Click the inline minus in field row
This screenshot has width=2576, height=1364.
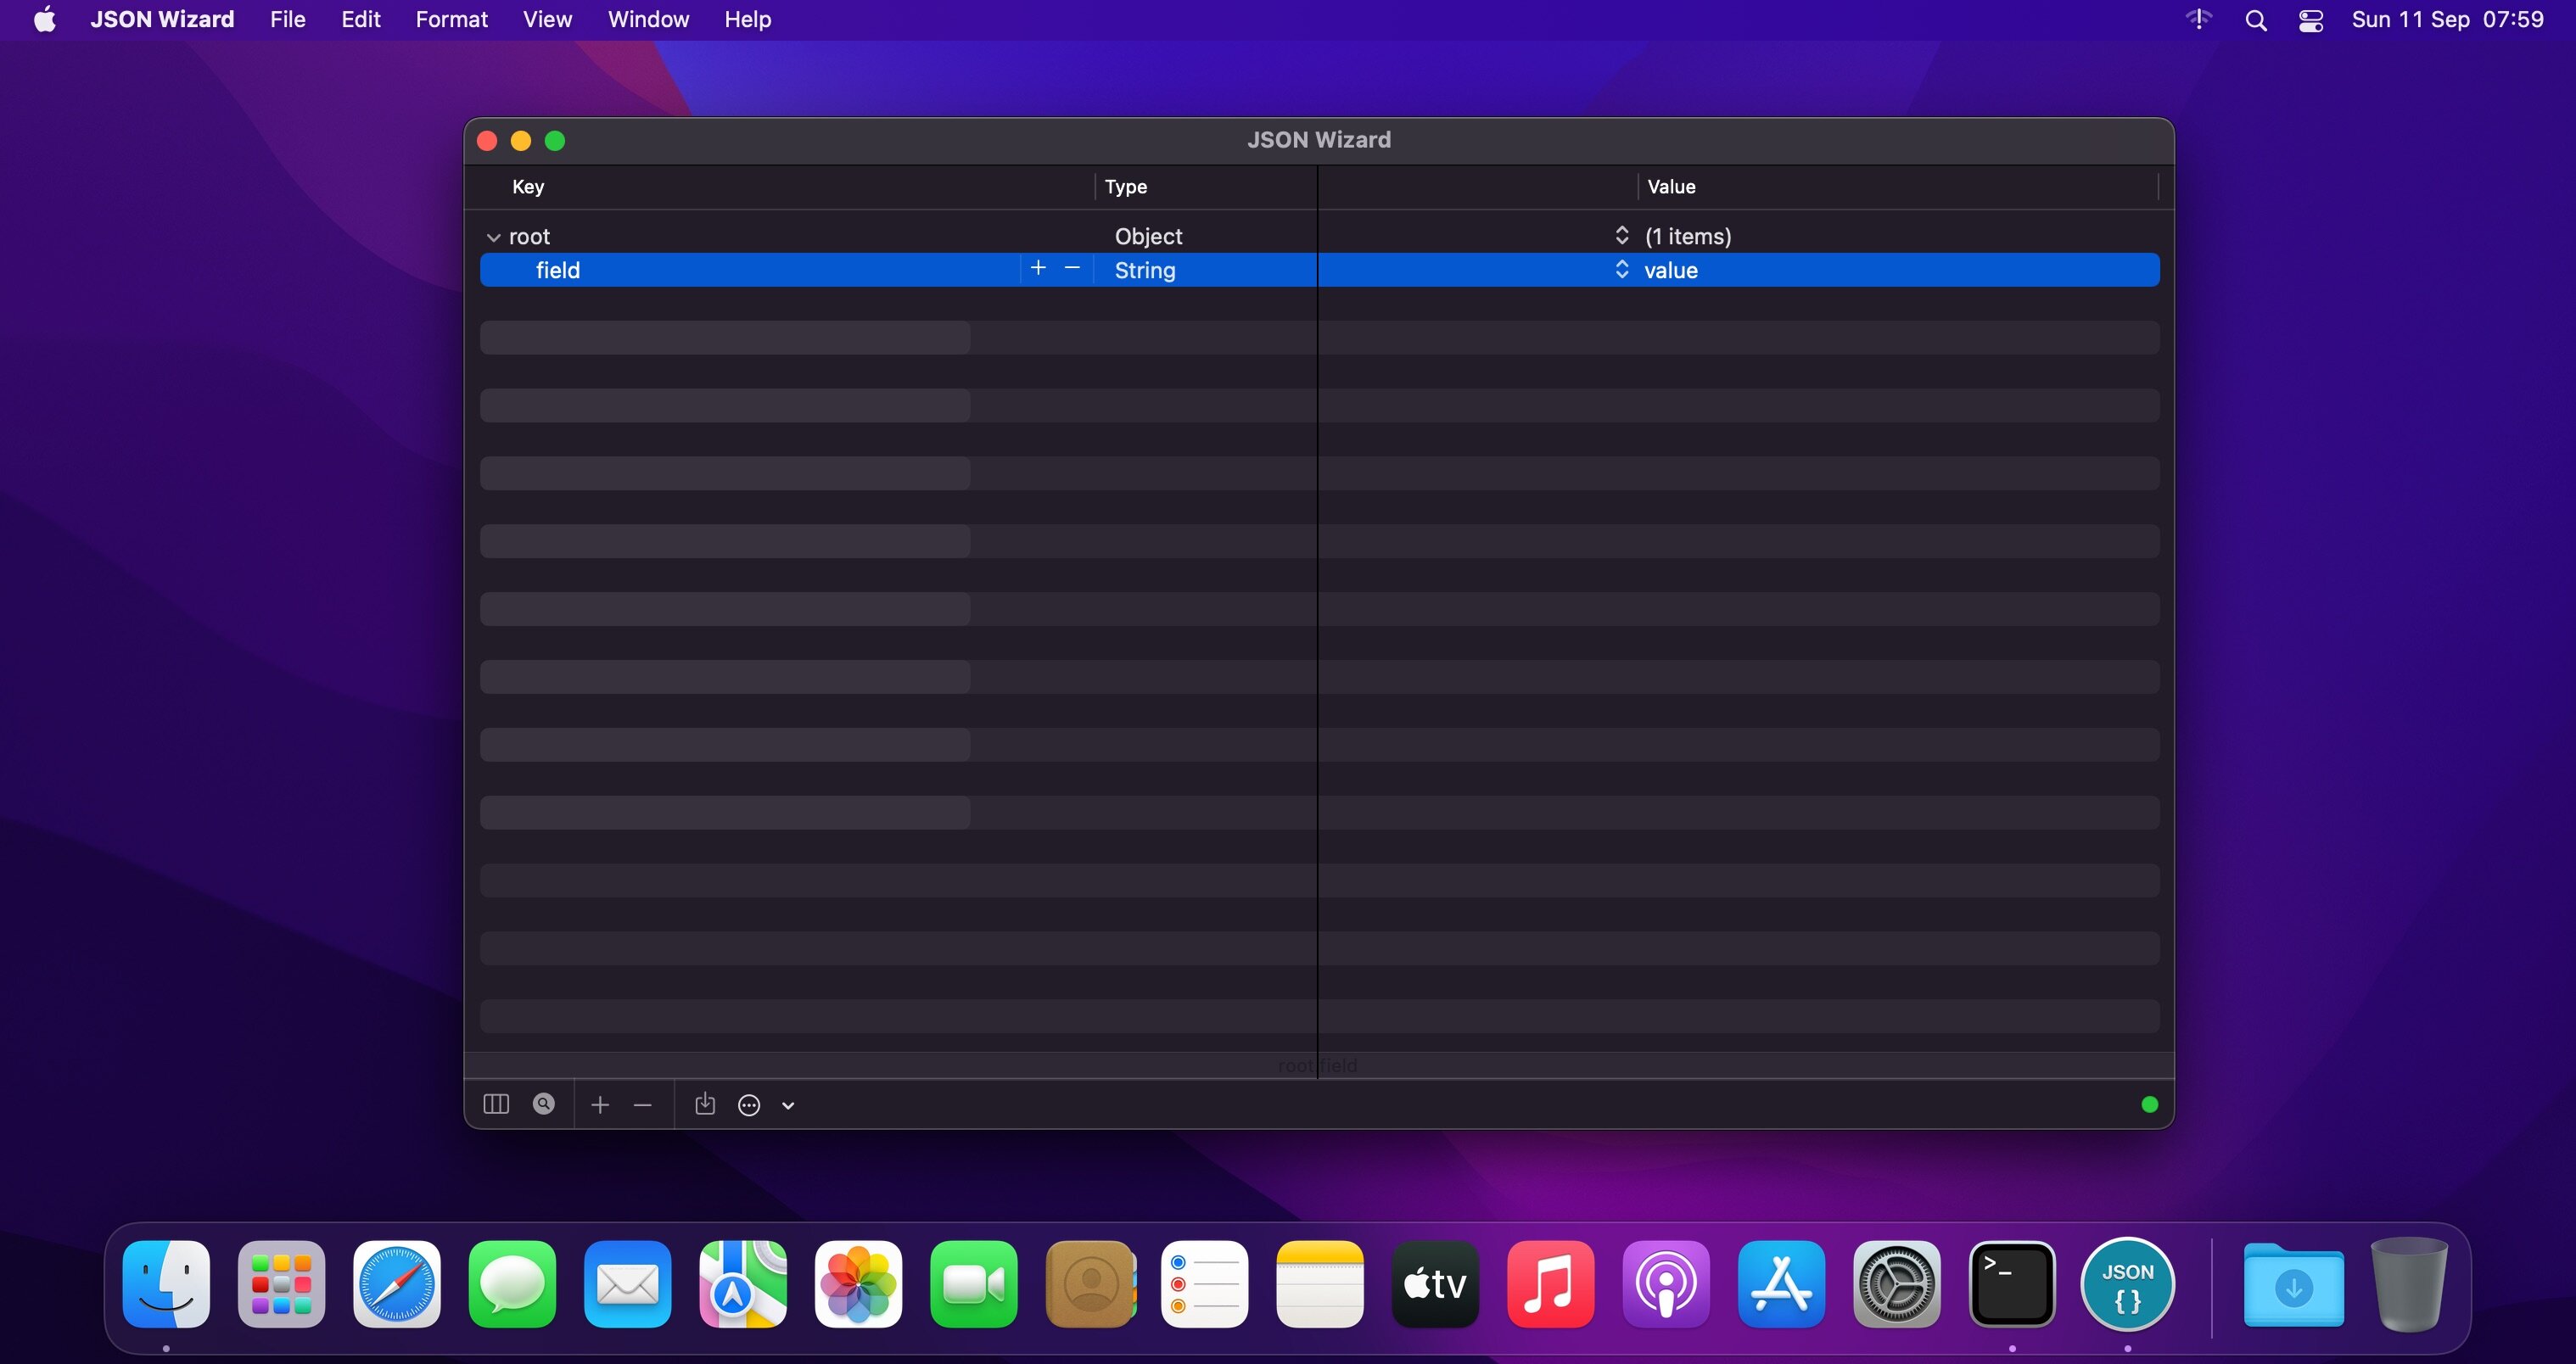click(x=1072, y=268)
